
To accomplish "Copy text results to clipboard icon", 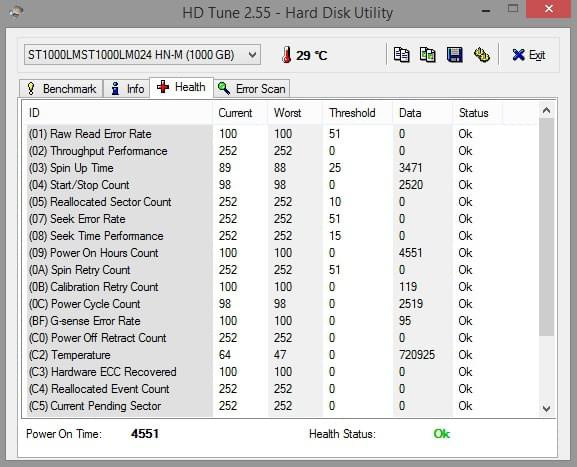I will point(401,55).
